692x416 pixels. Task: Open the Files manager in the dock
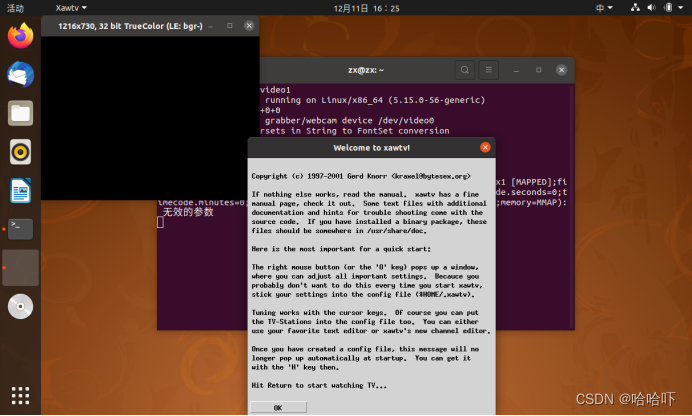(20, 113)
